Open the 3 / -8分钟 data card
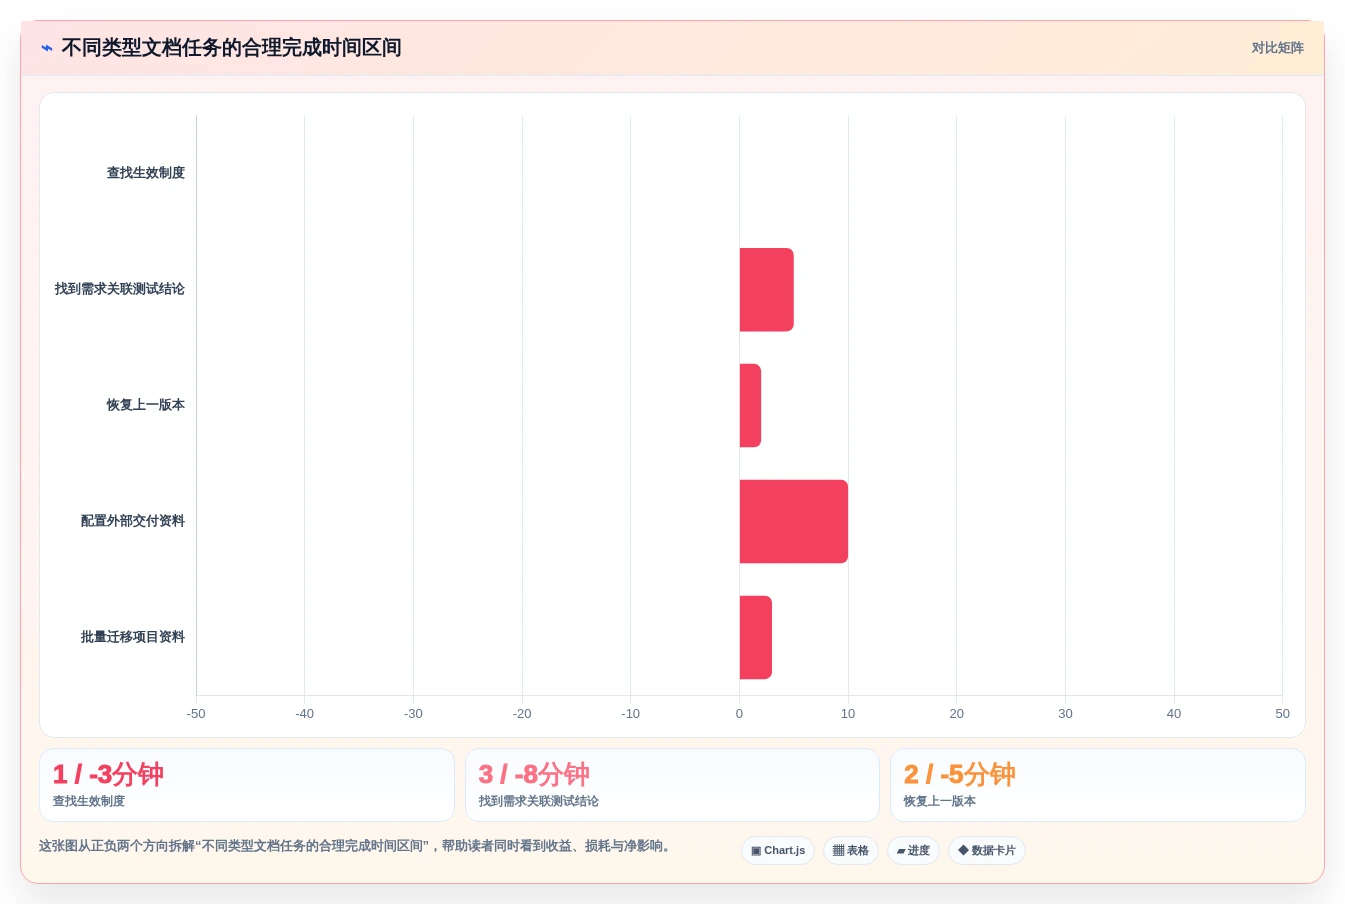 tap(672, 785)
